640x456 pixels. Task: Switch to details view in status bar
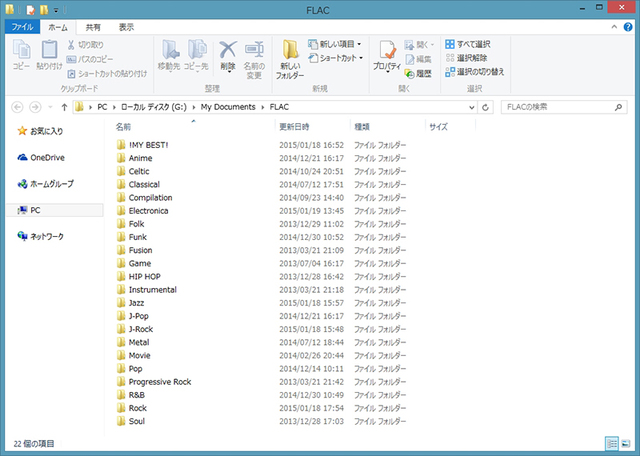pyautogui.click(x=610, y=442)
